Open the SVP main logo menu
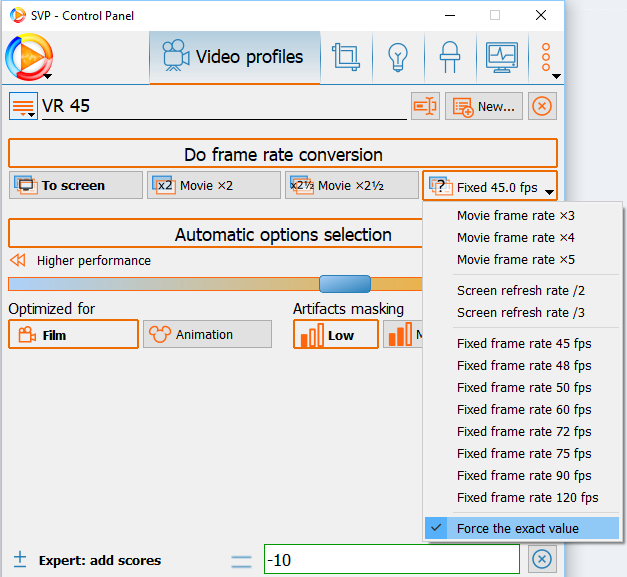The height and width of the screenshot is (577, 627). pyautogui.click(x=28, y=57)
